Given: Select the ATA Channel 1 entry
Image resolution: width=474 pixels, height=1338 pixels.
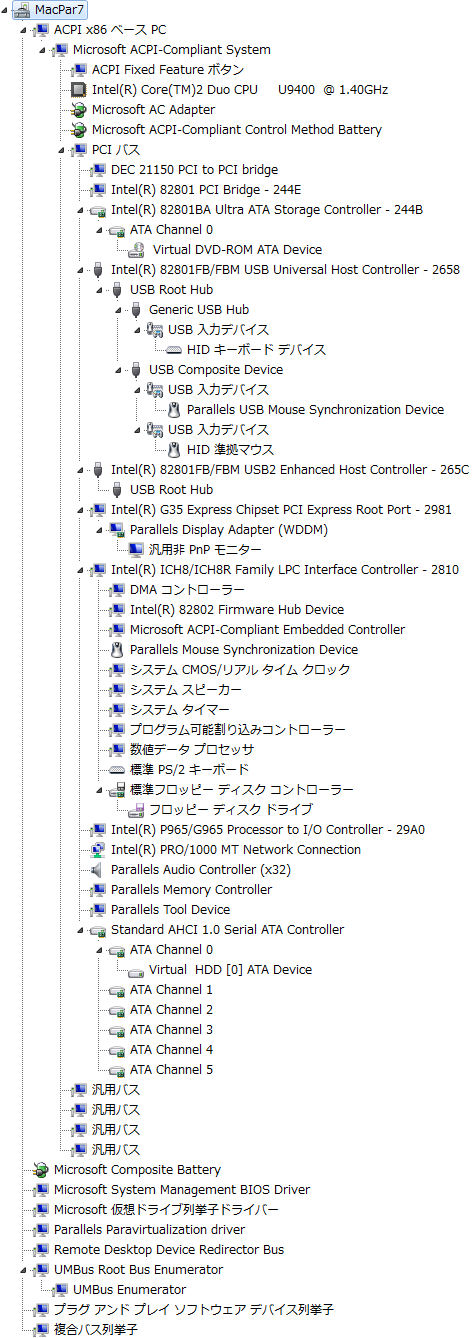Looking at the screenshot, I should point(171,990).
